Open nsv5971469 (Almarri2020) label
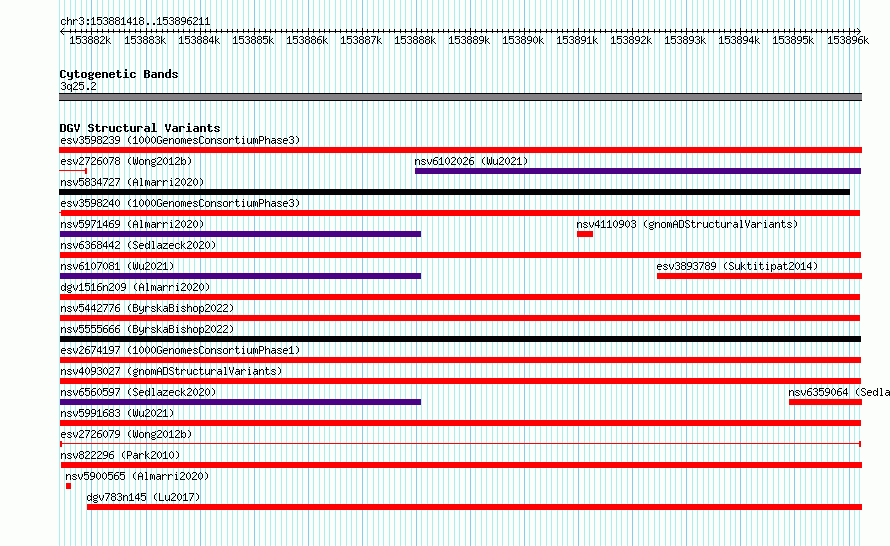Viewport: 890px width, 546px height. (x=132, y=224)
